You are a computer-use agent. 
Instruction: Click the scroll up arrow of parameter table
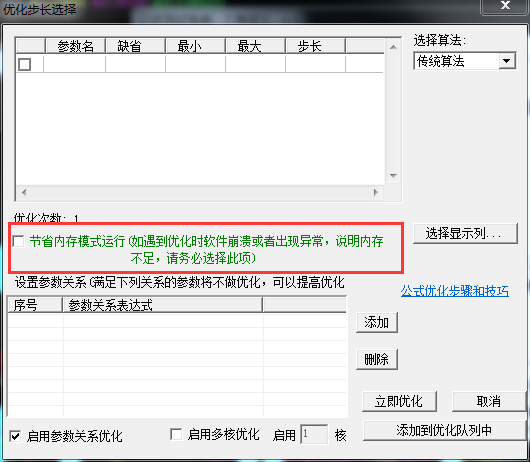pyautogui.click(x=393, y=47)
